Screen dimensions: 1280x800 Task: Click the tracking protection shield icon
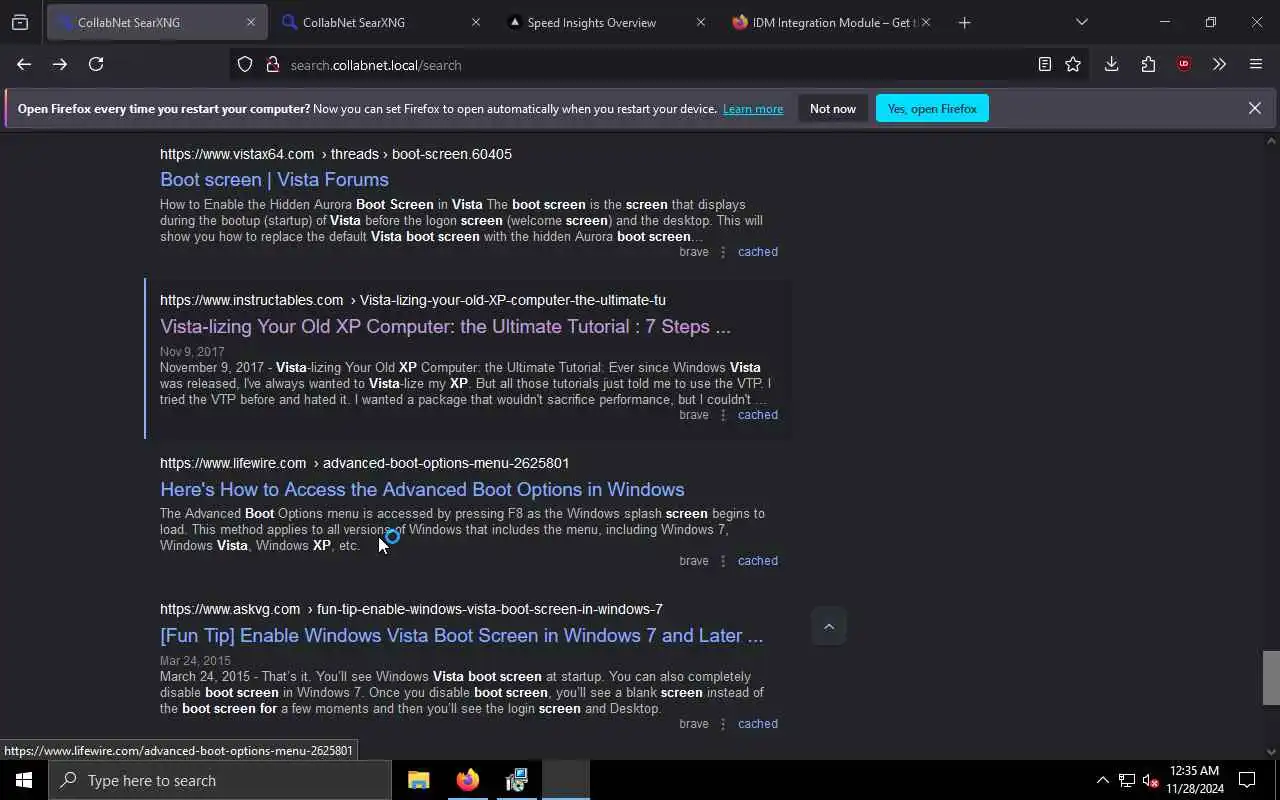click(x=245, y=64)
